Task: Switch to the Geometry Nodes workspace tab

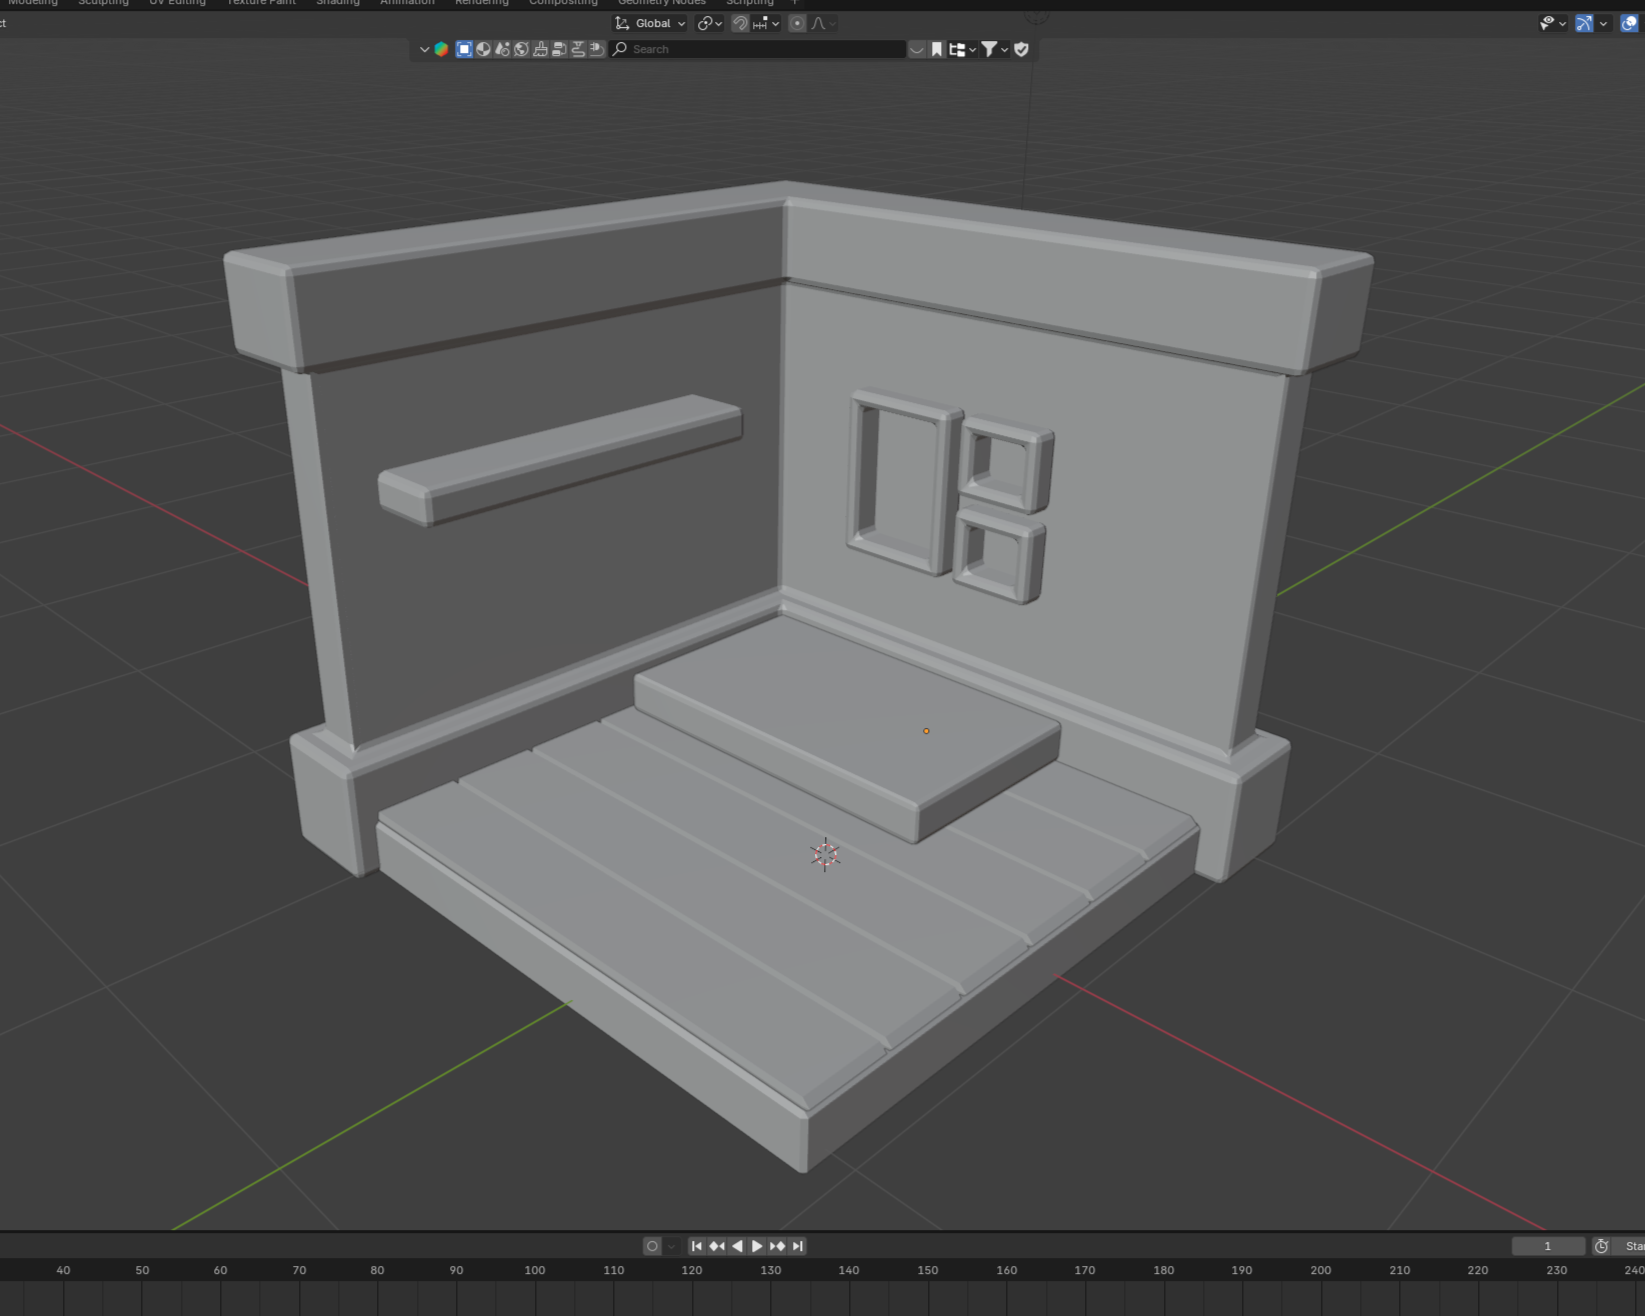Action: (x=662, y=3)
